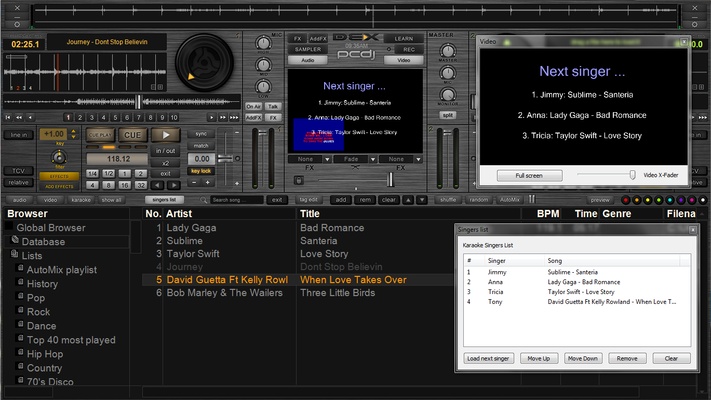Click the double-arrow forward seek icon
Viewport: 711px width, 400px height.
223,117
